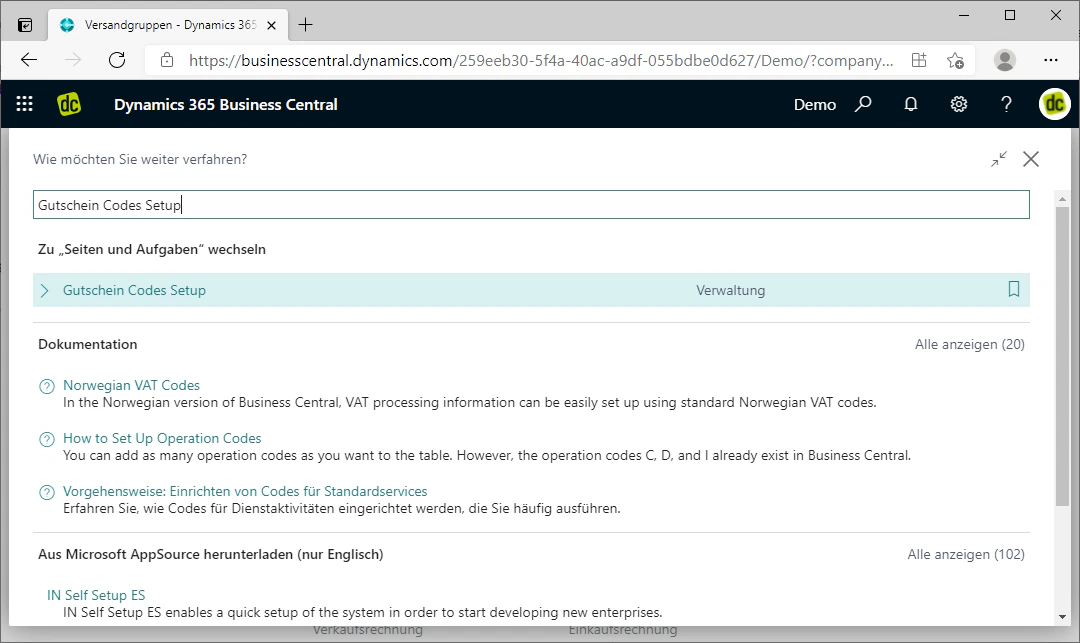Click help icon beside Standardservices article
The image size is (1080, 643).
pos(47,492)
